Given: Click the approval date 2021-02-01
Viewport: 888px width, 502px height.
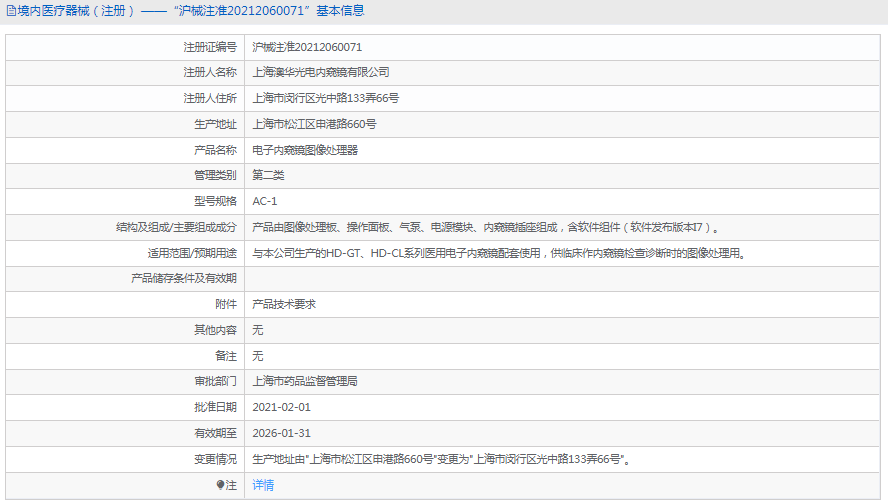Looking at the screenshot, I should tap(281, 407).
